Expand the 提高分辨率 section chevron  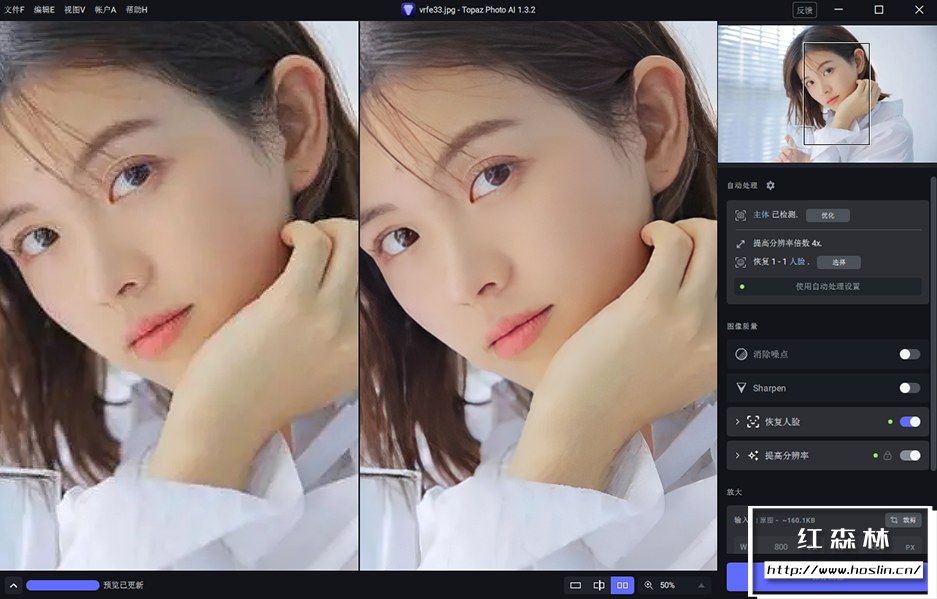coord(737,456)
